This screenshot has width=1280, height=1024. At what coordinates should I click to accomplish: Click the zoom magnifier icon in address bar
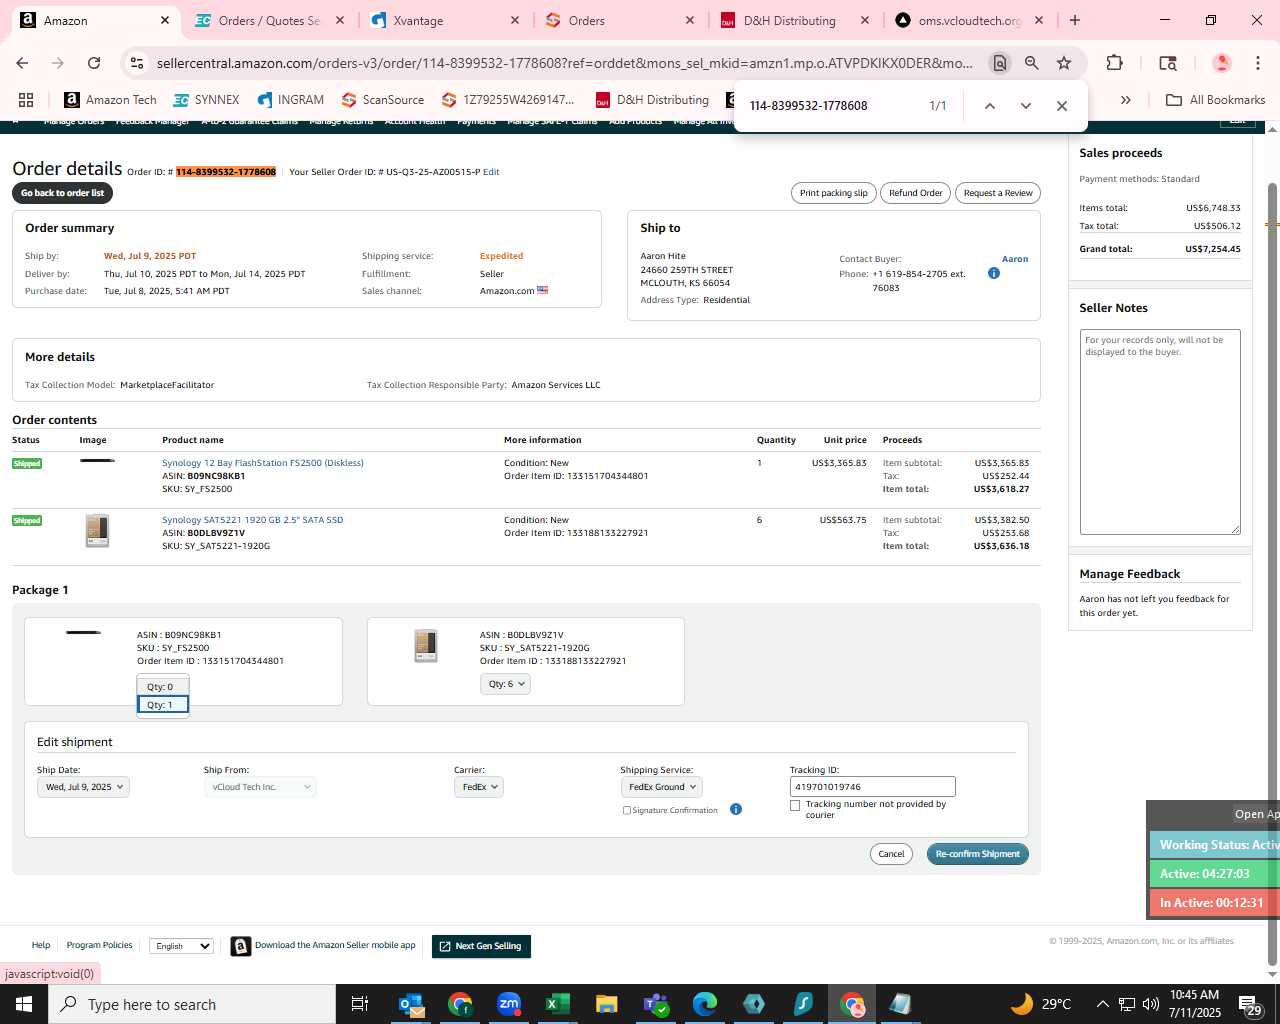(x=1031, y=63)
